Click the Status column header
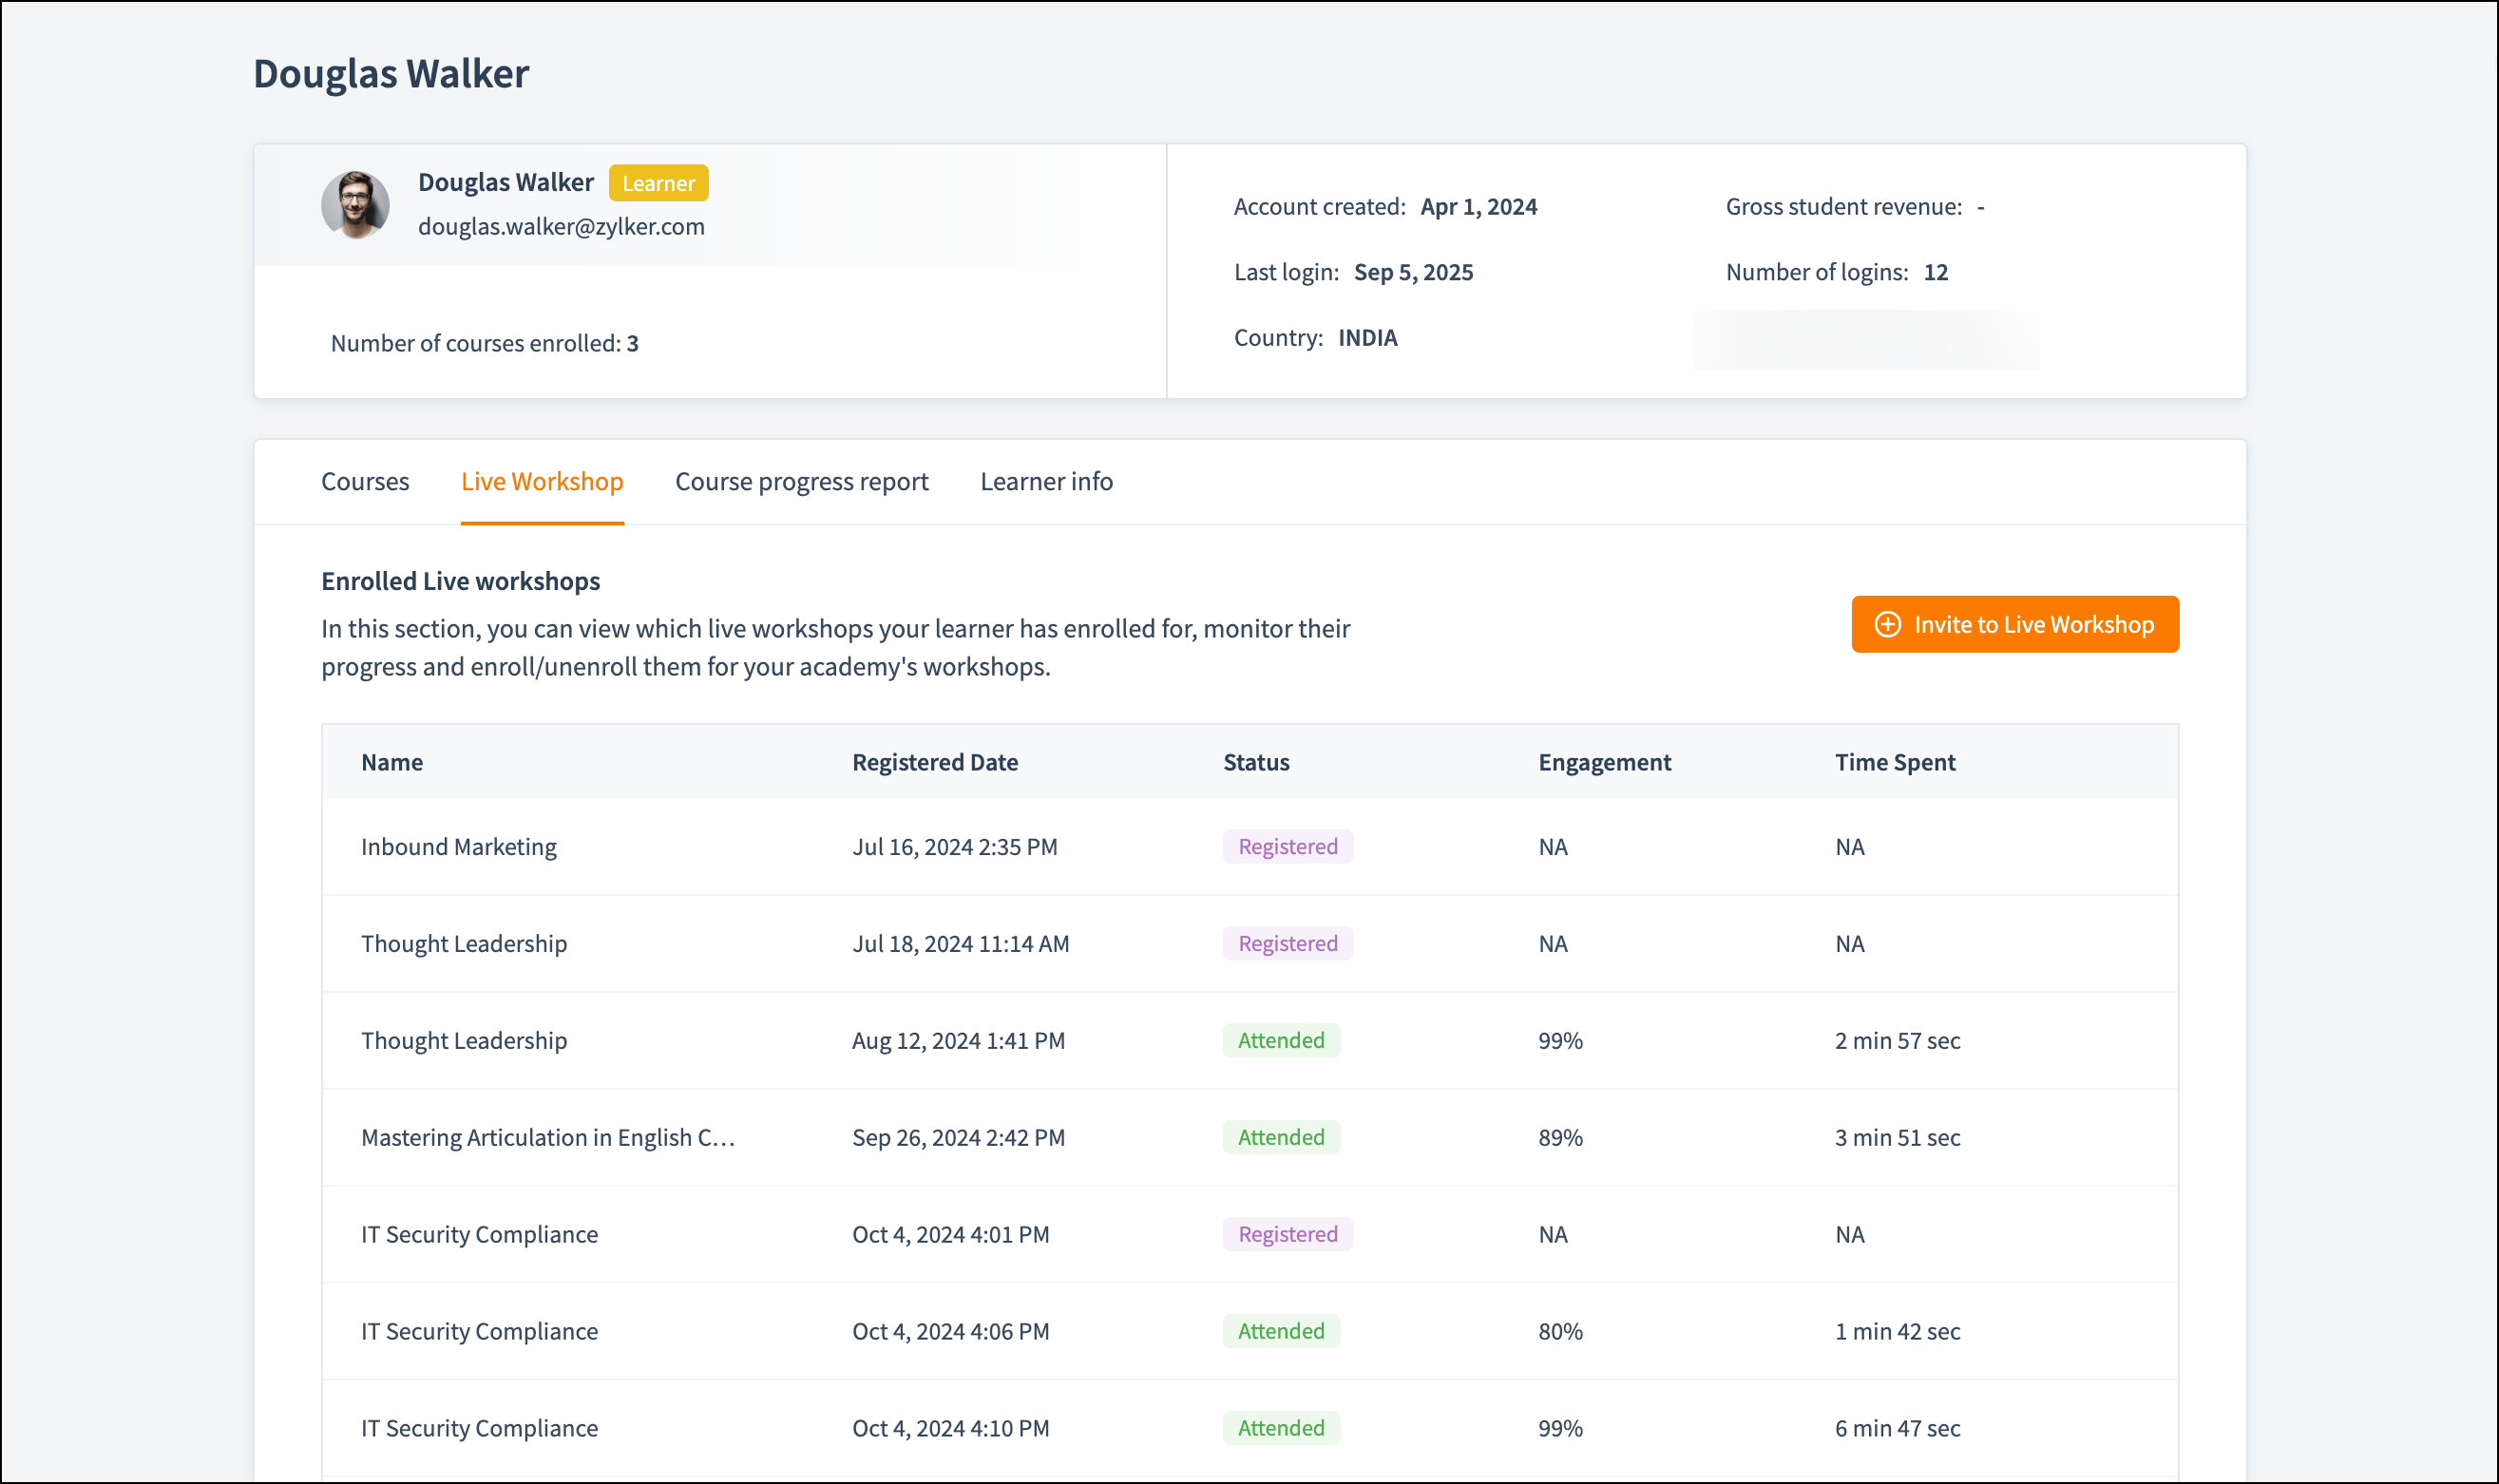 (x=1256, y=762)
